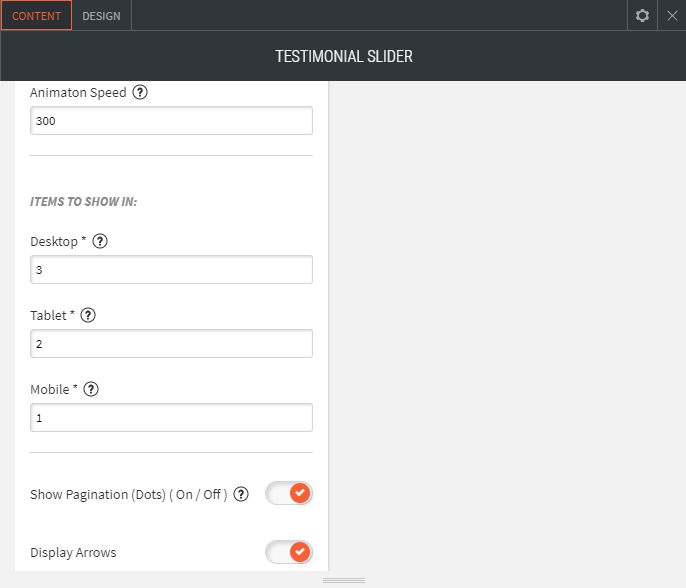Screen dimensions: 686x588
Task: Disable the Show Pagination (Dots) toggle
Action: [x=289, y=494]
